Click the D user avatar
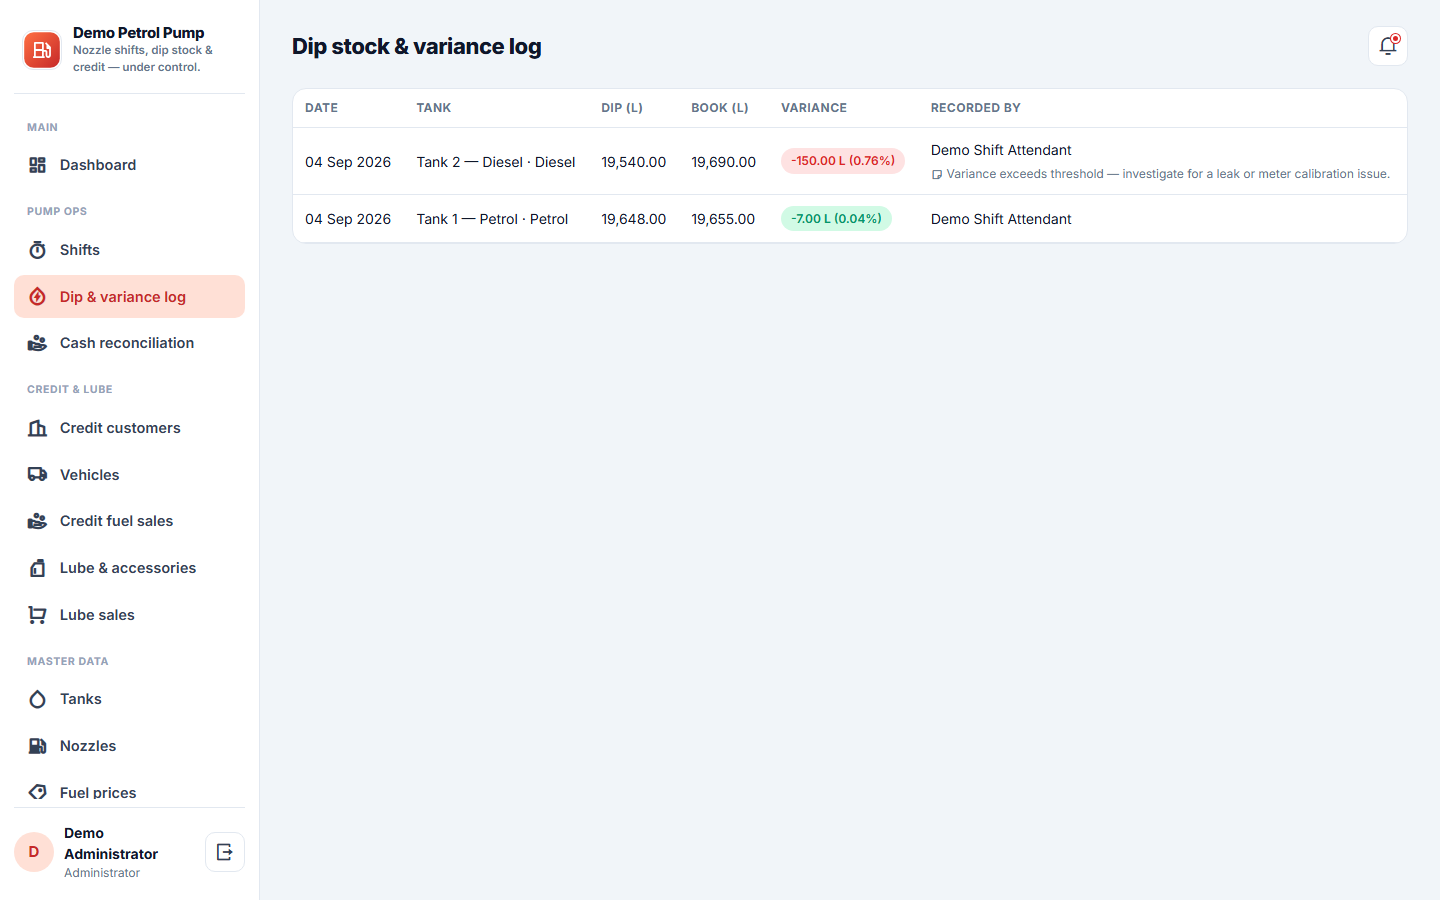Screen dimensions: 1440x900 click(34, 852)
